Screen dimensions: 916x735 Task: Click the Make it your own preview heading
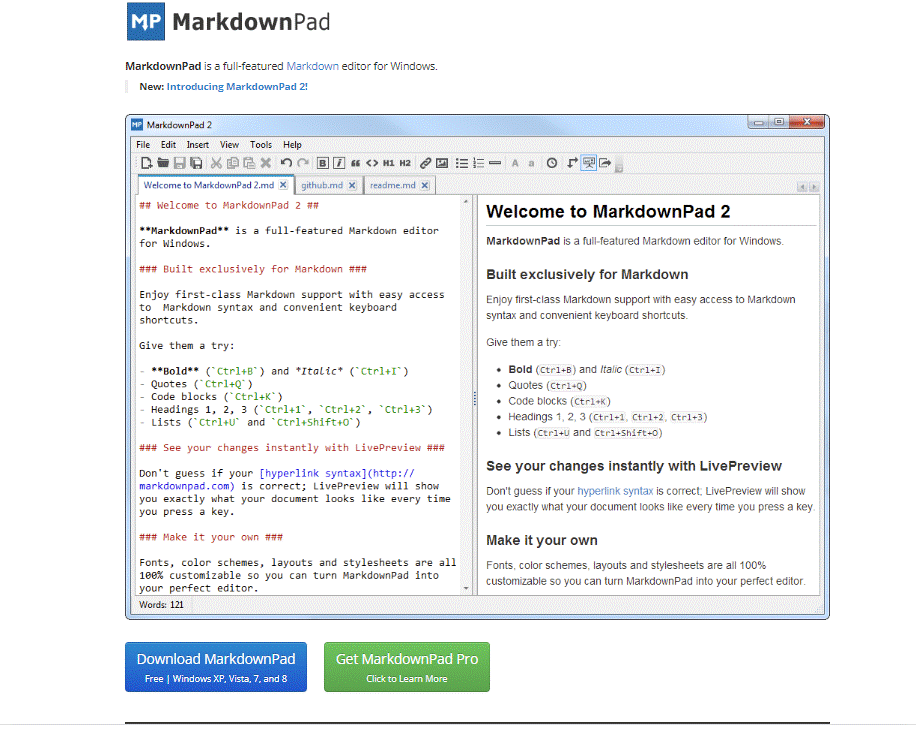[542, 540]
